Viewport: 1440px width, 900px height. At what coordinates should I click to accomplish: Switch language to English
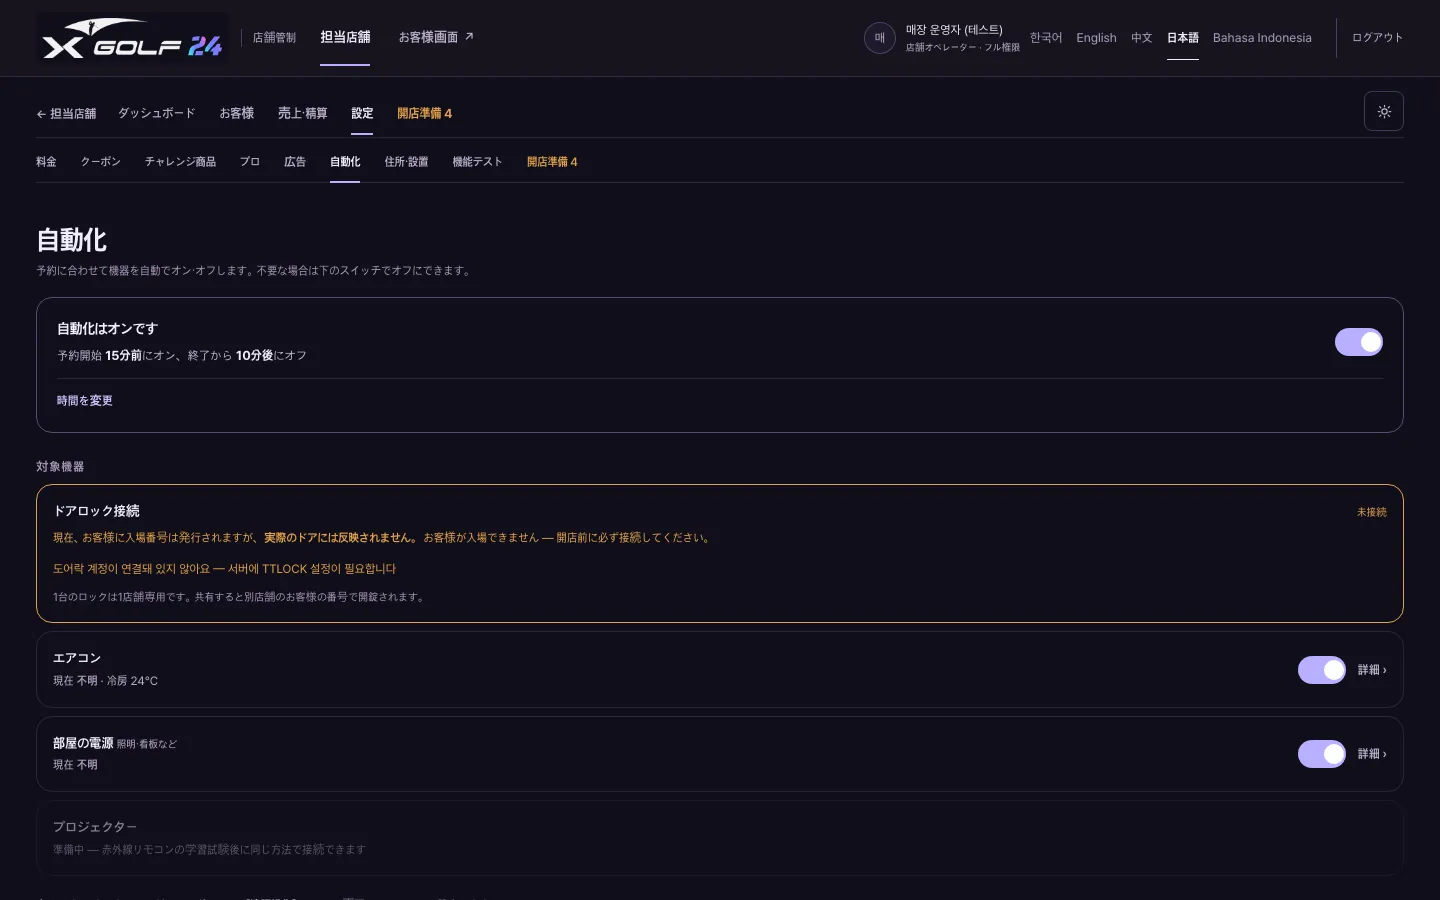(1096, 38)
